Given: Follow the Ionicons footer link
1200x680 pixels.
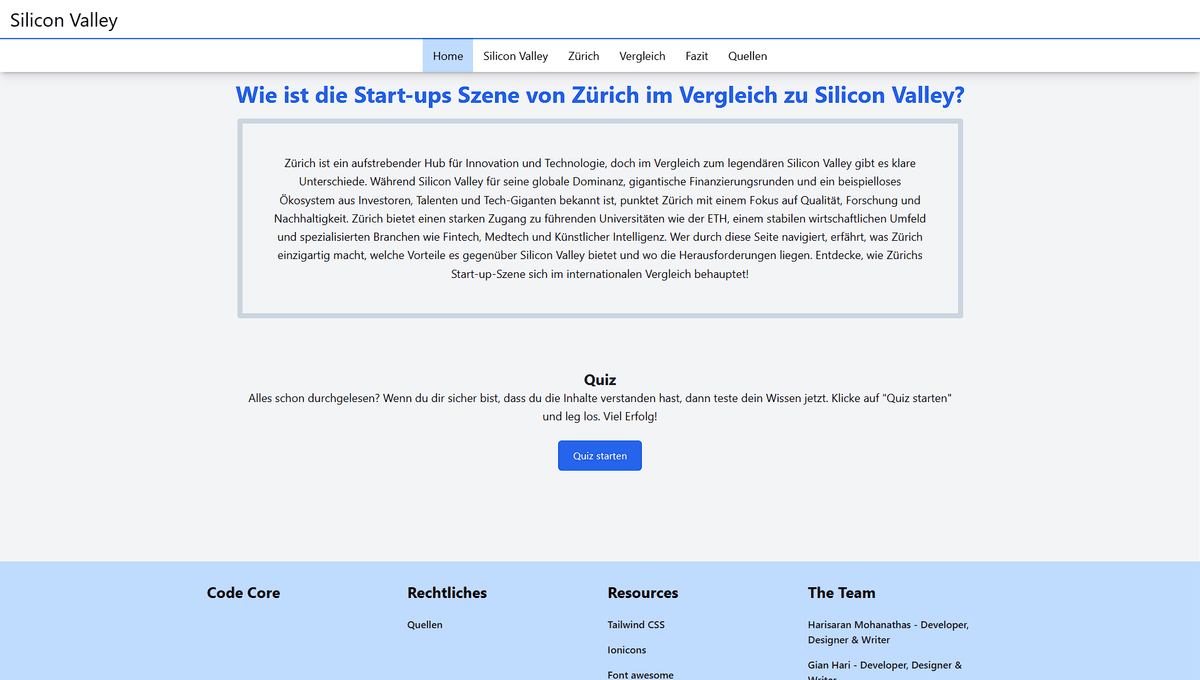Looking at the screenshot, I should pos(628,650).
